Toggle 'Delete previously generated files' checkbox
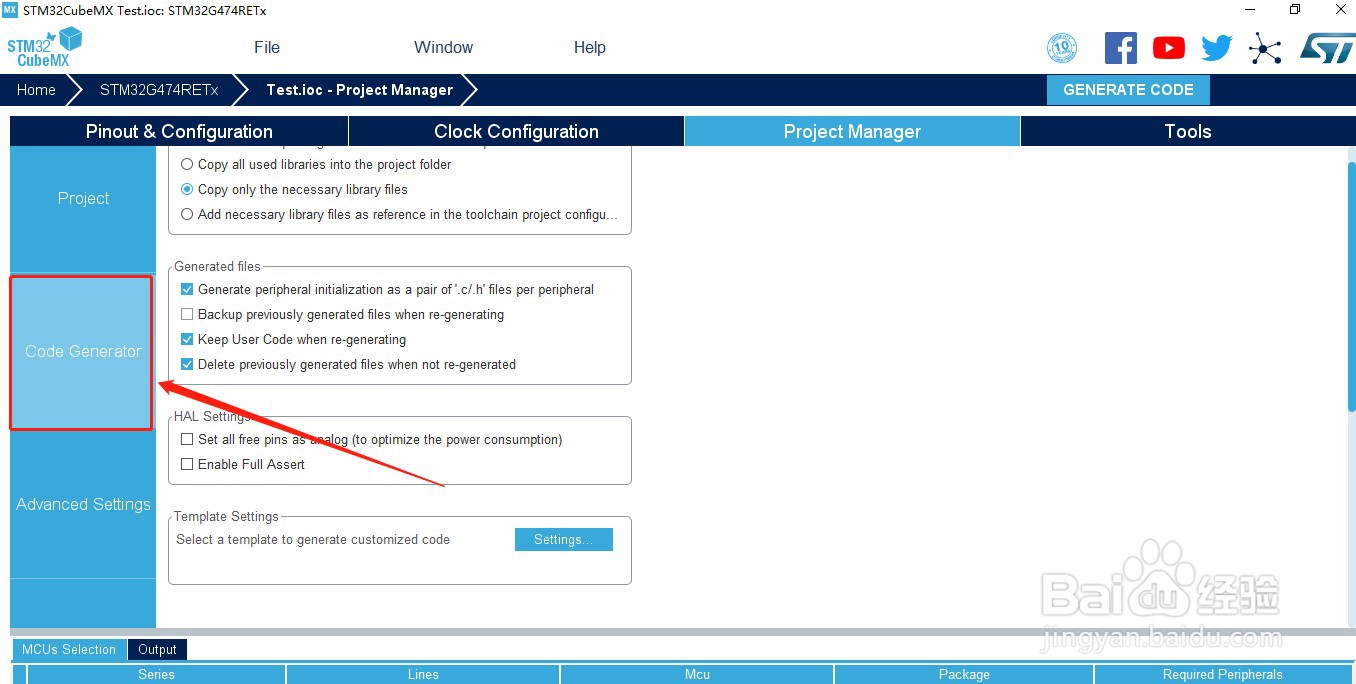This screenshot has height=684, width=1356. tap(187, 364)
